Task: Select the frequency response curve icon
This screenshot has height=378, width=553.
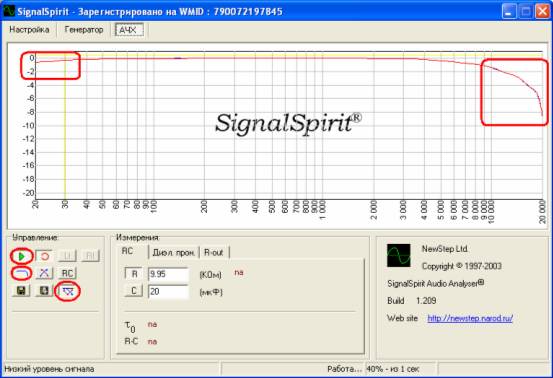Action: (x=21, y=273)
